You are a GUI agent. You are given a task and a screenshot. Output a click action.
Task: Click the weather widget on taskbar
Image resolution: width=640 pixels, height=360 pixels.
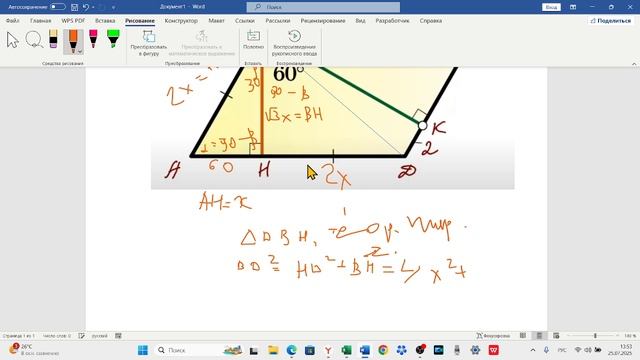[x=34, y=350]
